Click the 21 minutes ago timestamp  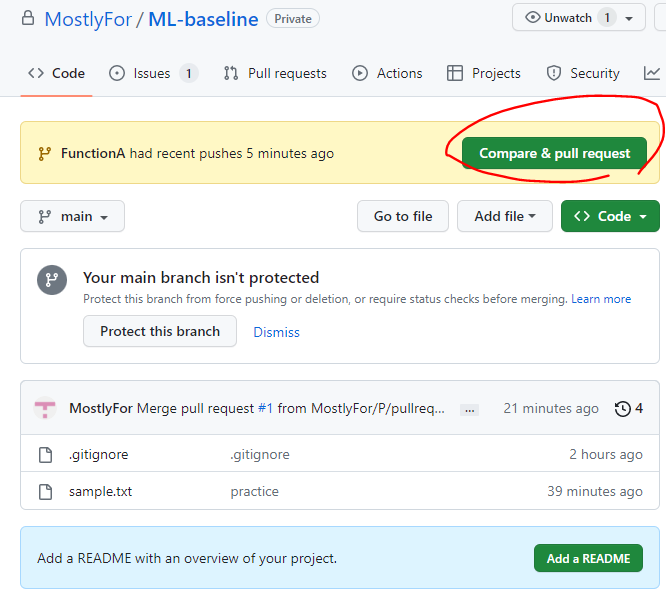[551, 409]
